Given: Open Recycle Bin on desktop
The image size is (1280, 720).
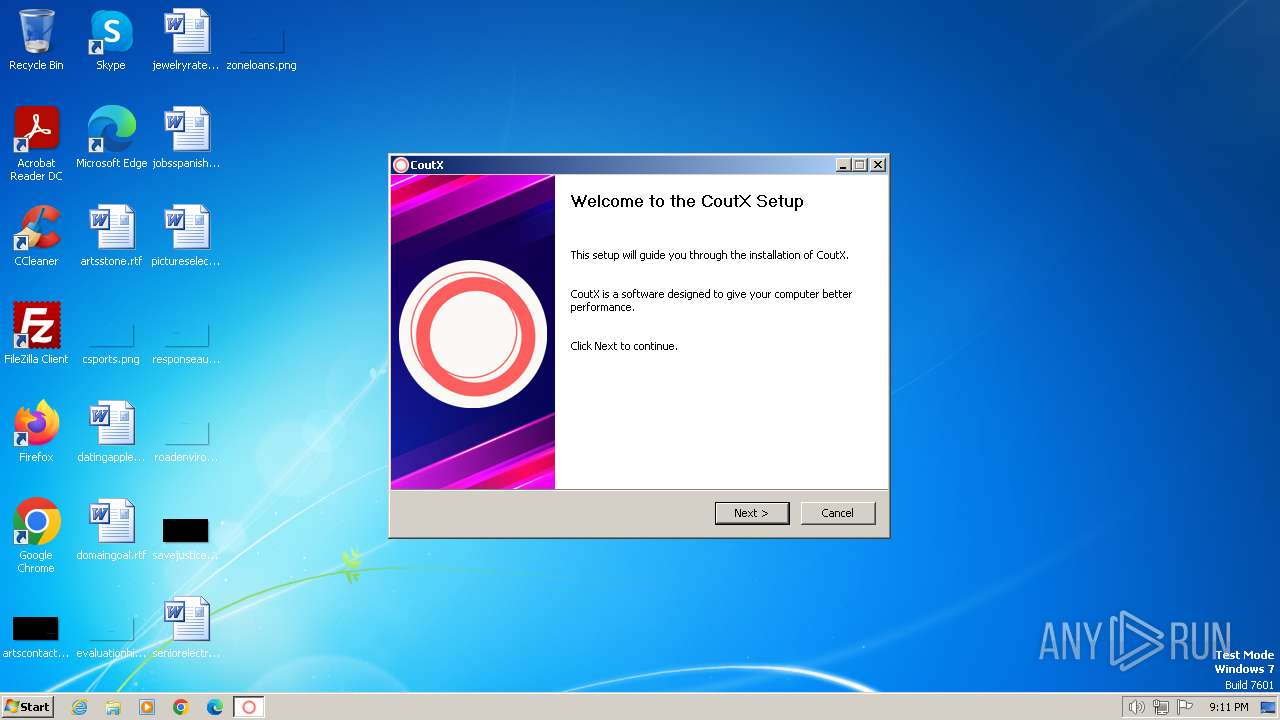Looking at the screenshot, I should 36,40.
